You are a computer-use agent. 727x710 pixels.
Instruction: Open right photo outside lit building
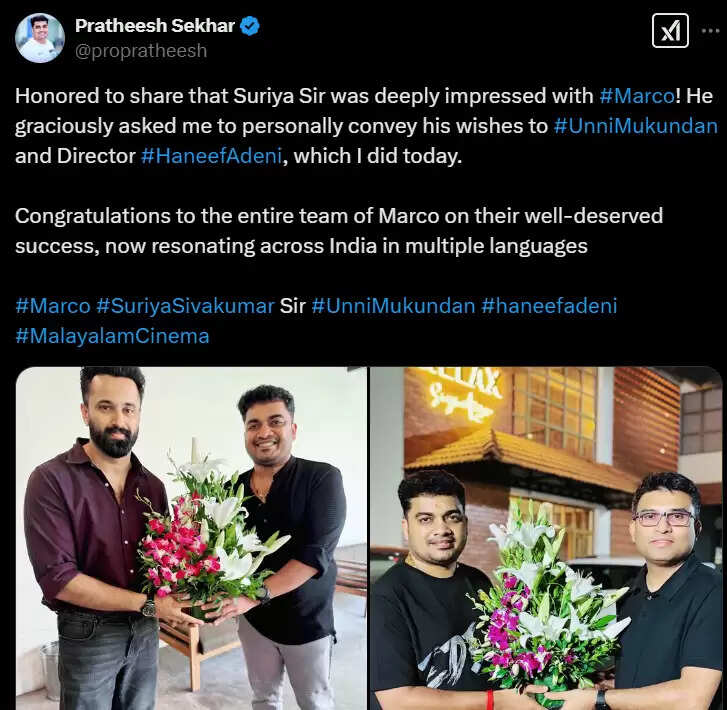click(x=546, y=538)
